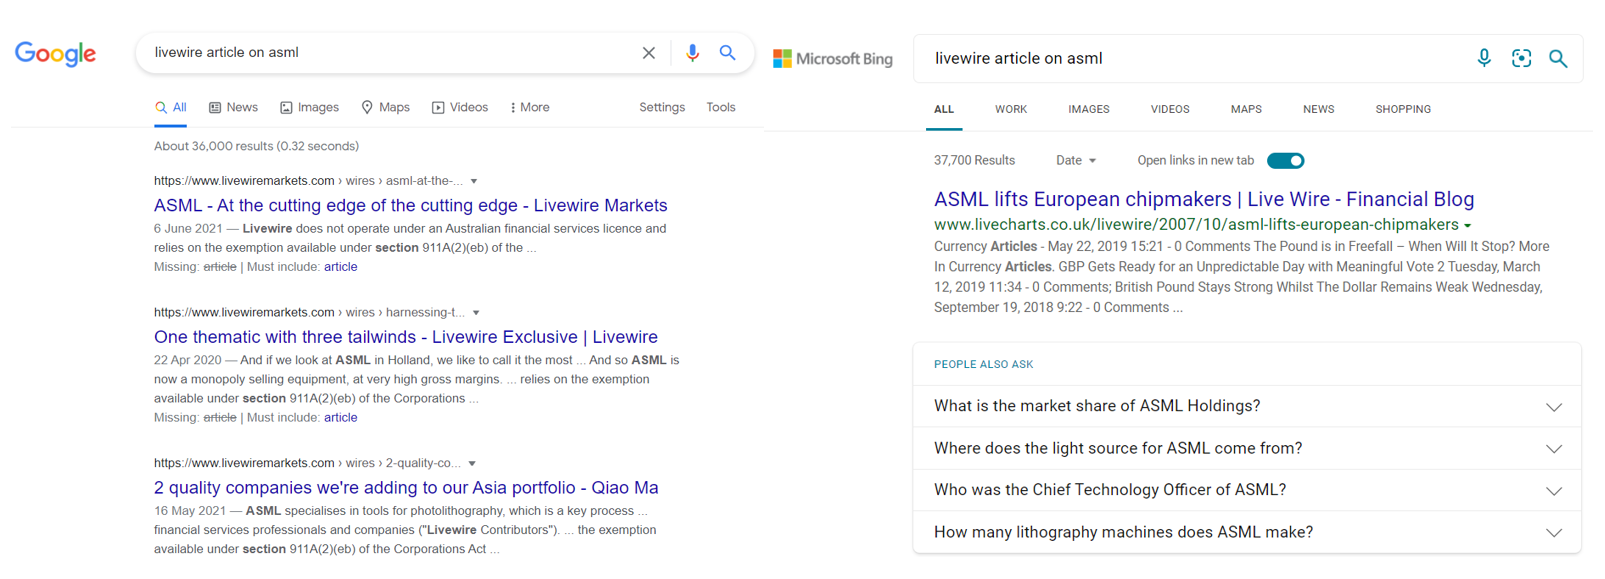1605x579 pixels.
Task: Switch to Google News tab
Action: tap(233, 108)
